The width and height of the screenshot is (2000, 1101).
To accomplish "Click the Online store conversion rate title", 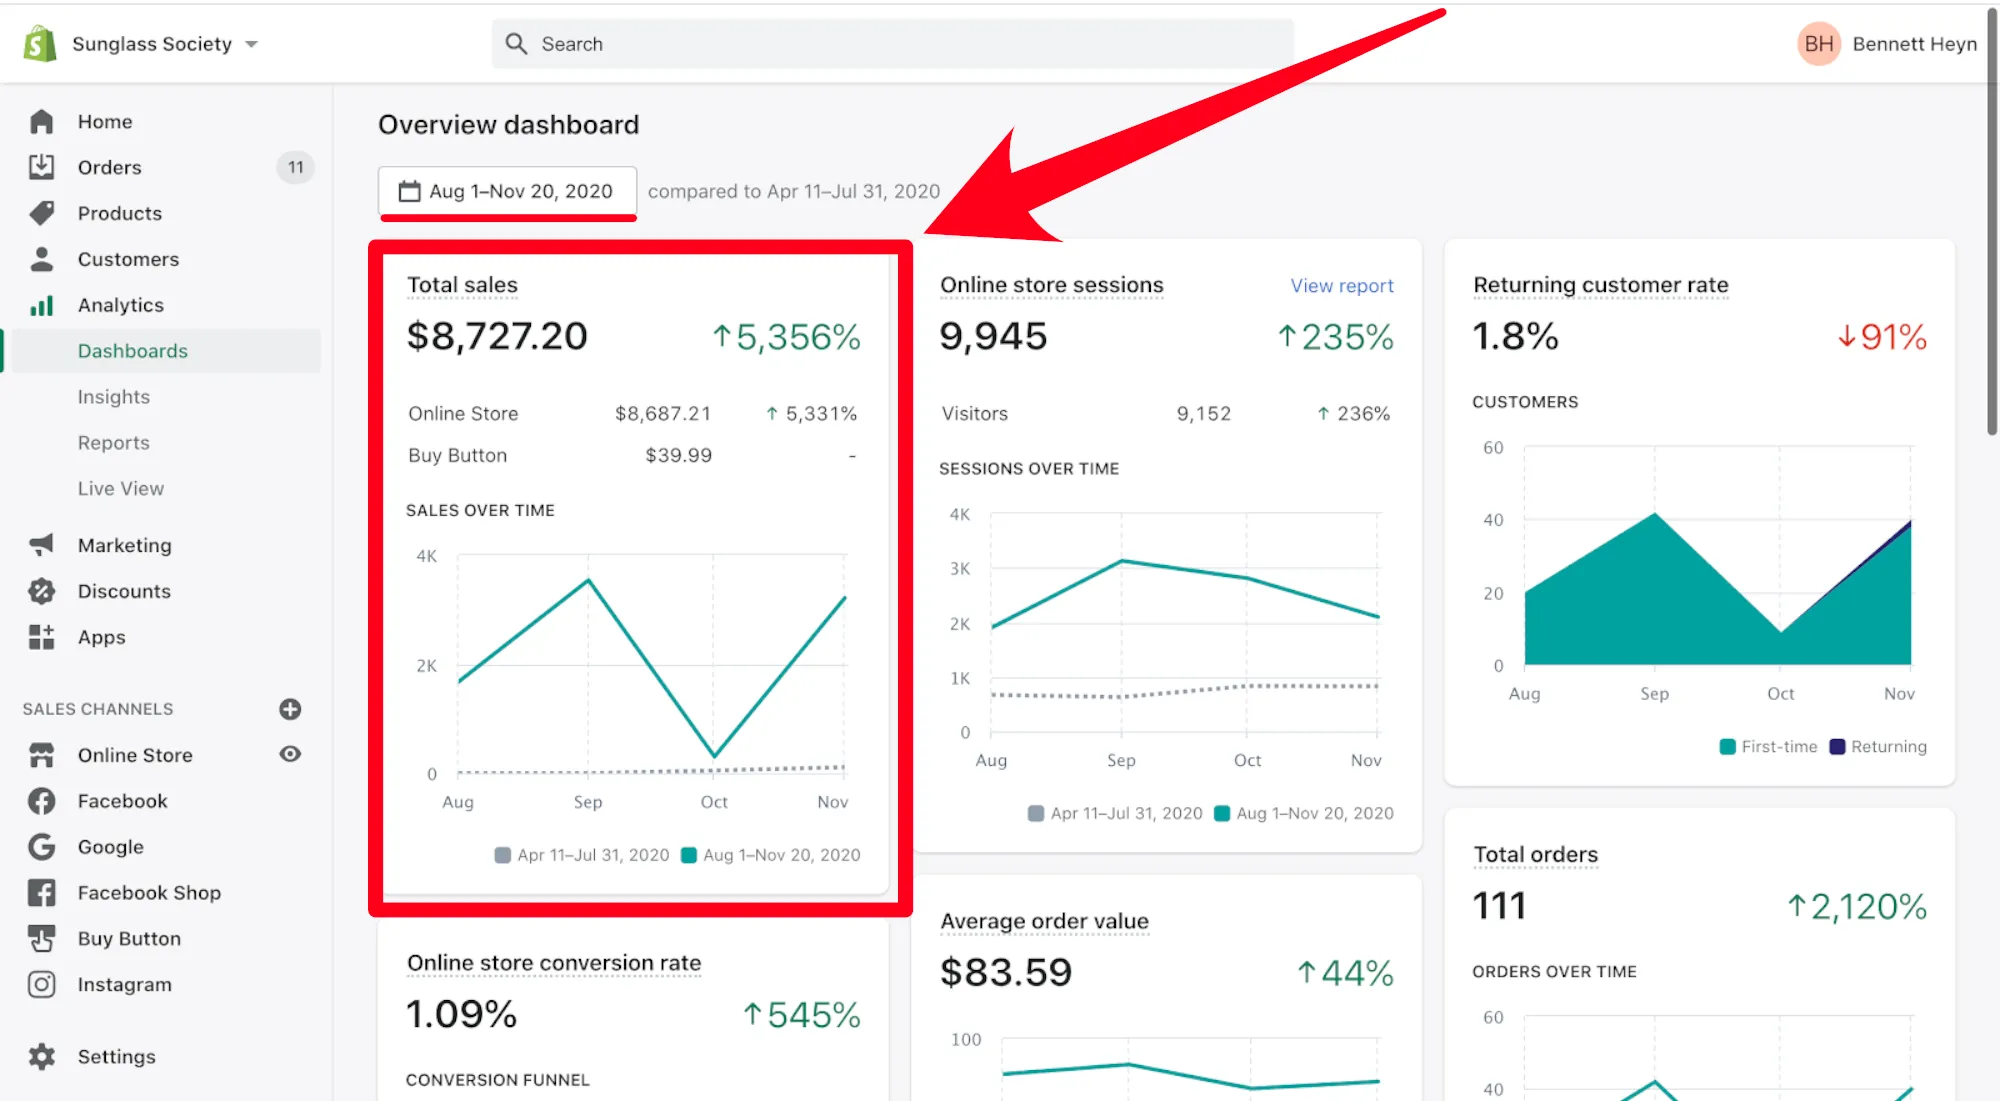I will tap(554, 963).
